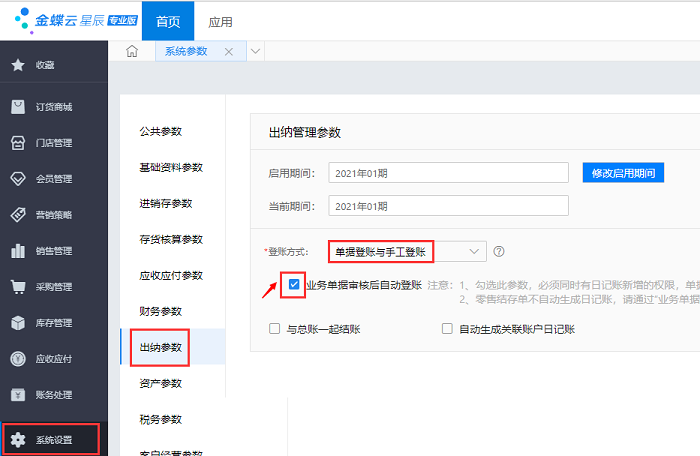700x456 pixels.
Task: Uncheck 业务单据审核后自动登账 checkbox
Action: coord(294,284)
